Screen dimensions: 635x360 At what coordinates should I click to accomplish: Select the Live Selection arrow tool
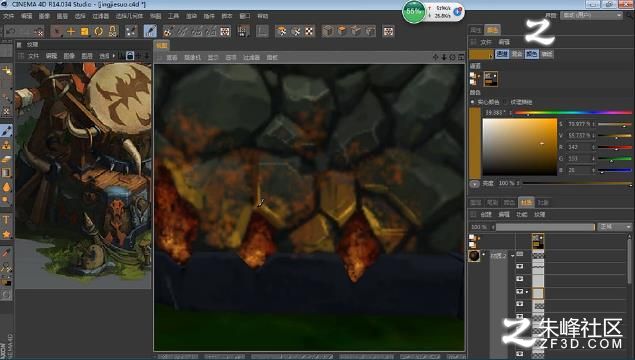coord(58,31)
